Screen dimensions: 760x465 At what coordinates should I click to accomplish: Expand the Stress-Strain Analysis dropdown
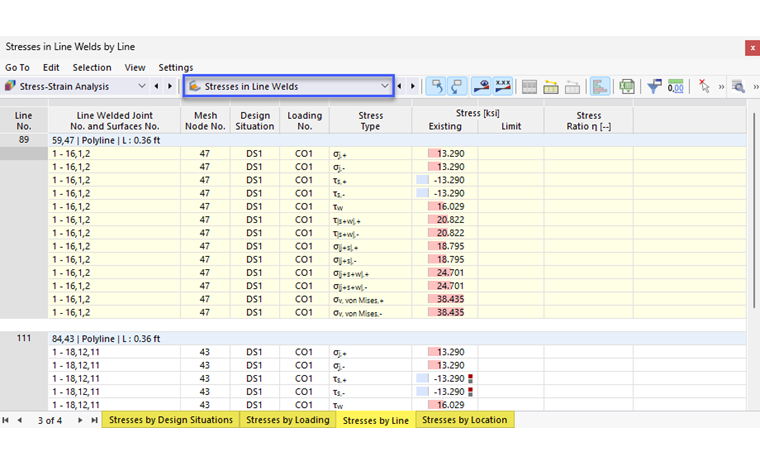[142, 86]
